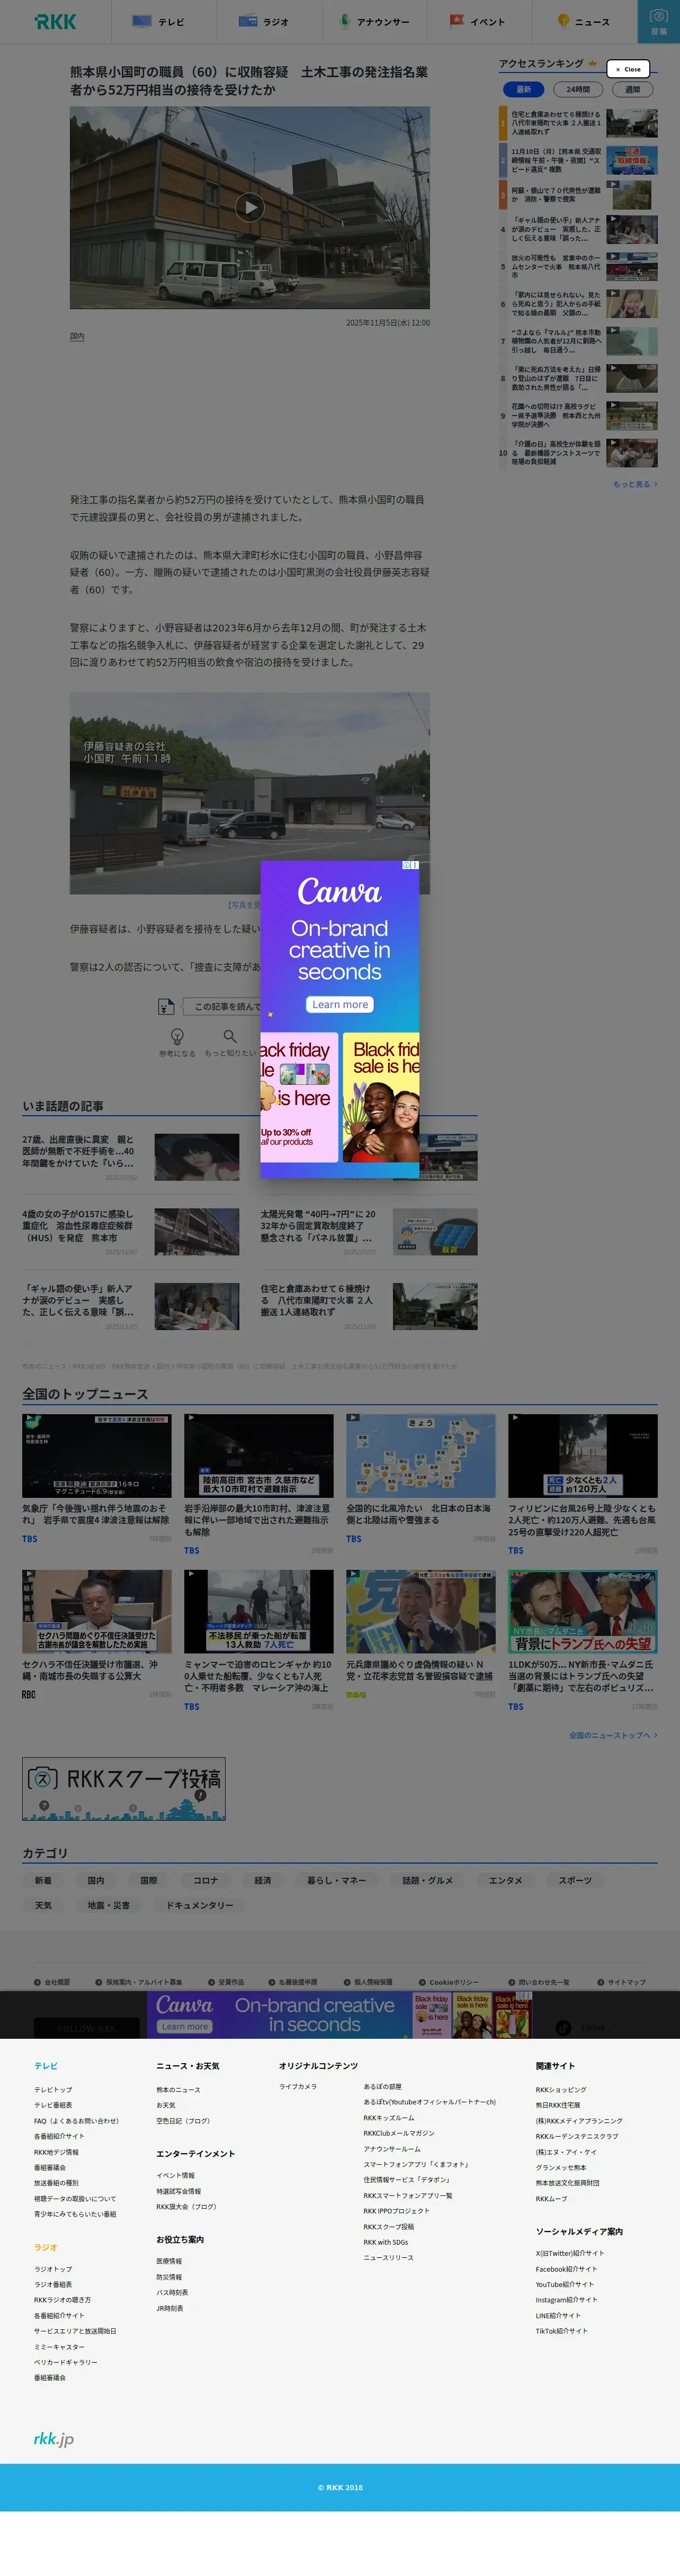Select the スポーツ category chip
Image resolution: width=680 pixels, height=2576 pixels.
pos(575,1880)
